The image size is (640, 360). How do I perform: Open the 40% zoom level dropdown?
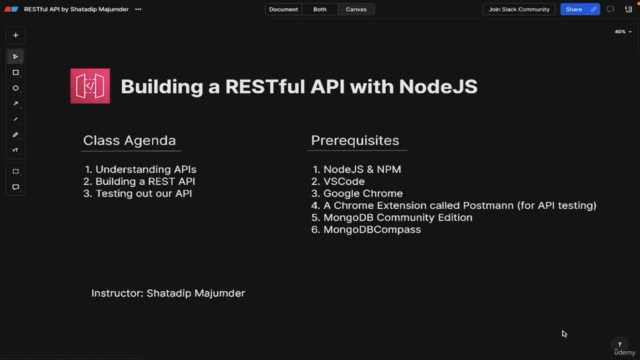click(623, 31)
